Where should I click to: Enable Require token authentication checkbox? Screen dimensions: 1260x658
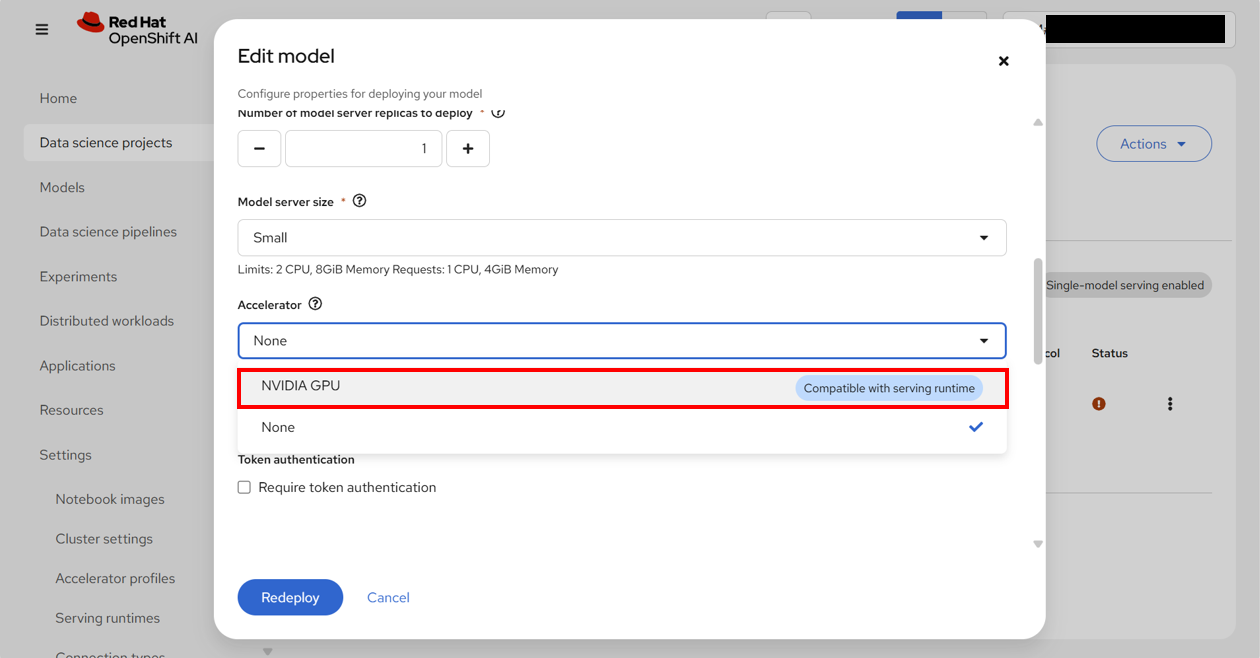pyautogui.click(x=244, y=487)
